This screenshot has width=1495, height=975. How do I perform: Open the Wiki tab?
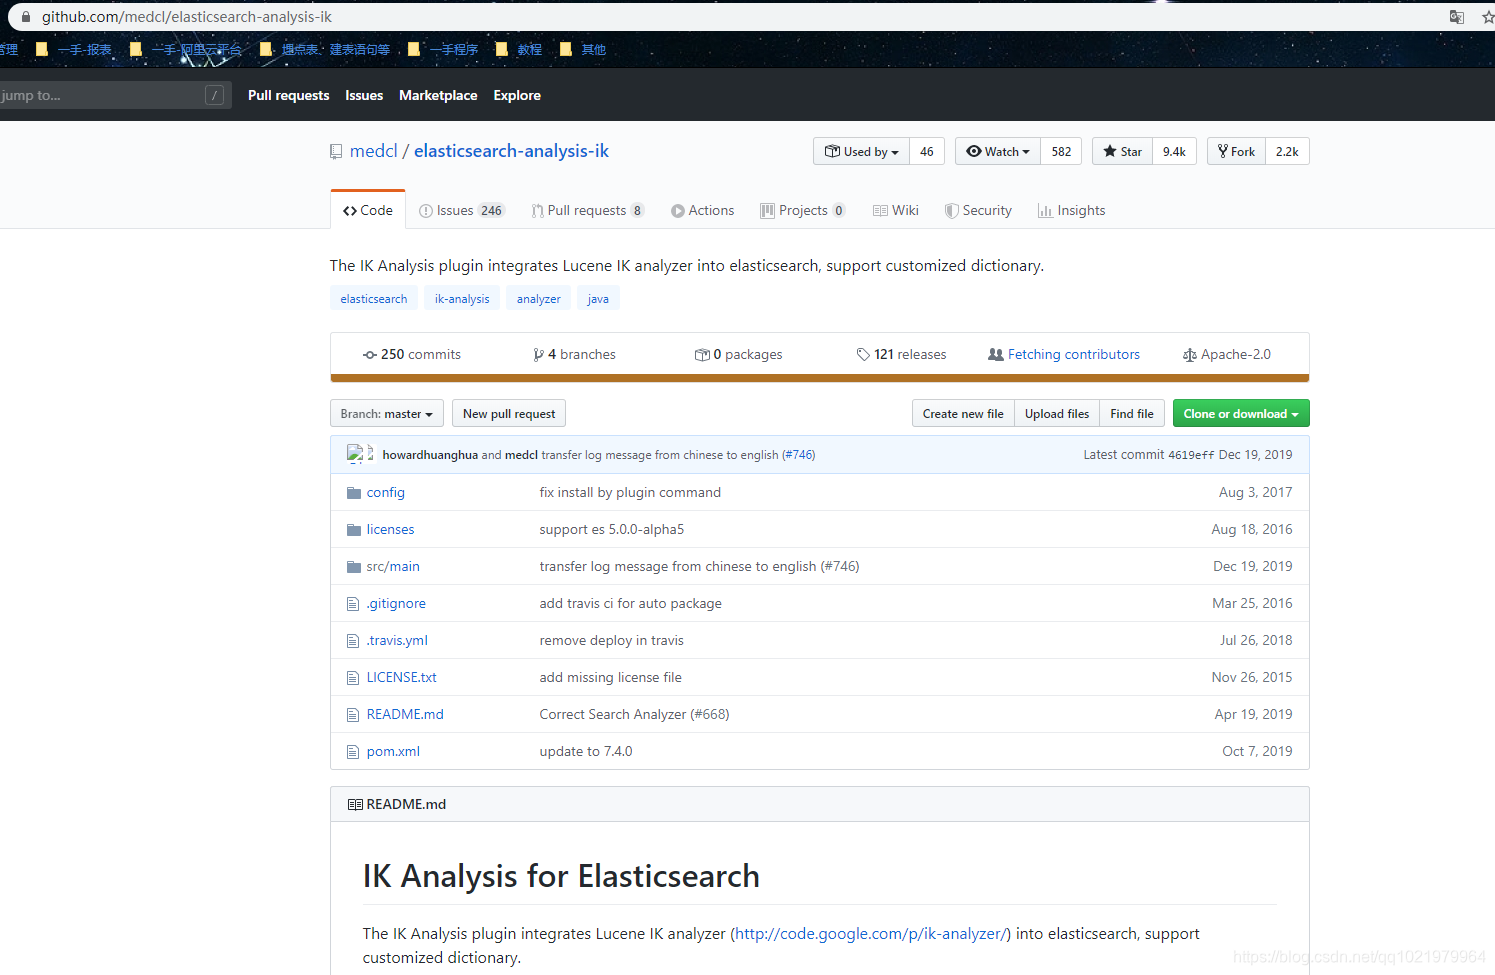895,210
